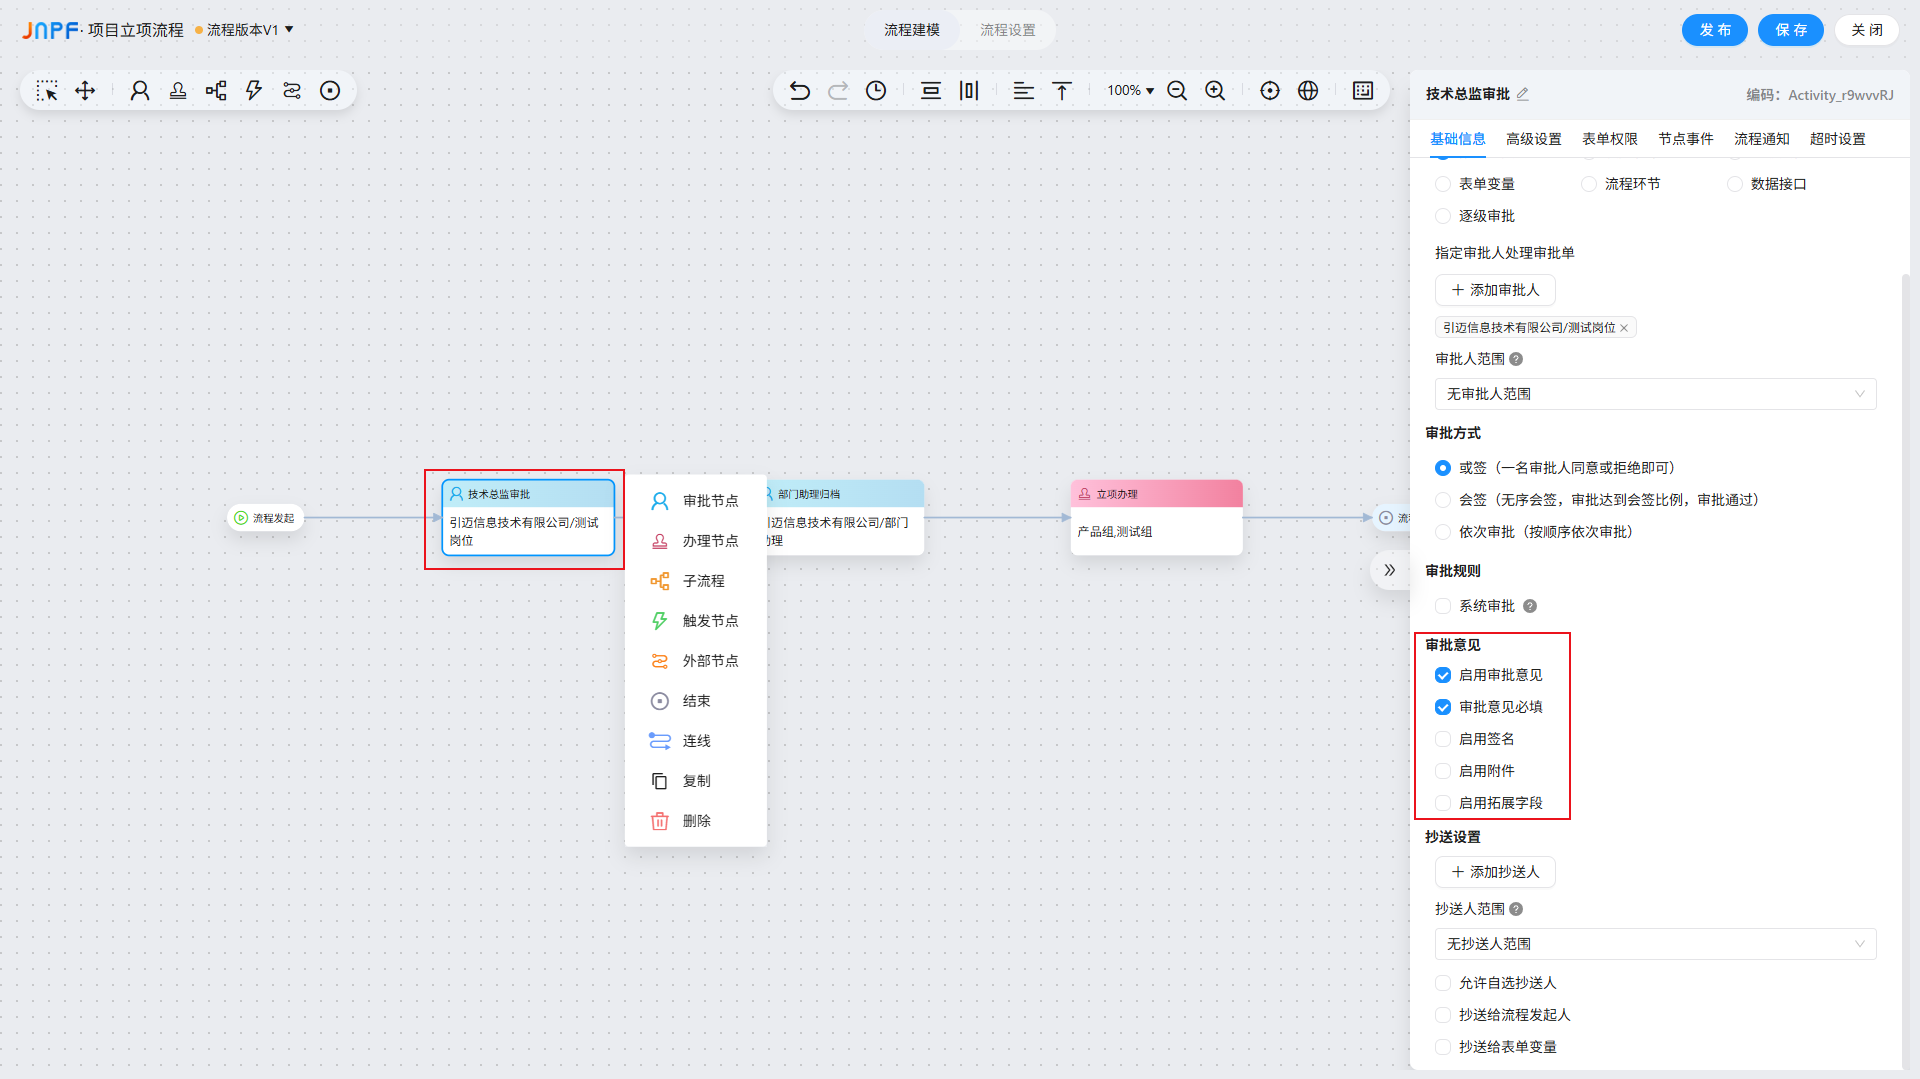1920x1079 pixels.
Task: Uncheck the 启用审批意见 checkbox
Action: pyautogui.click(x=1443, y=675)
